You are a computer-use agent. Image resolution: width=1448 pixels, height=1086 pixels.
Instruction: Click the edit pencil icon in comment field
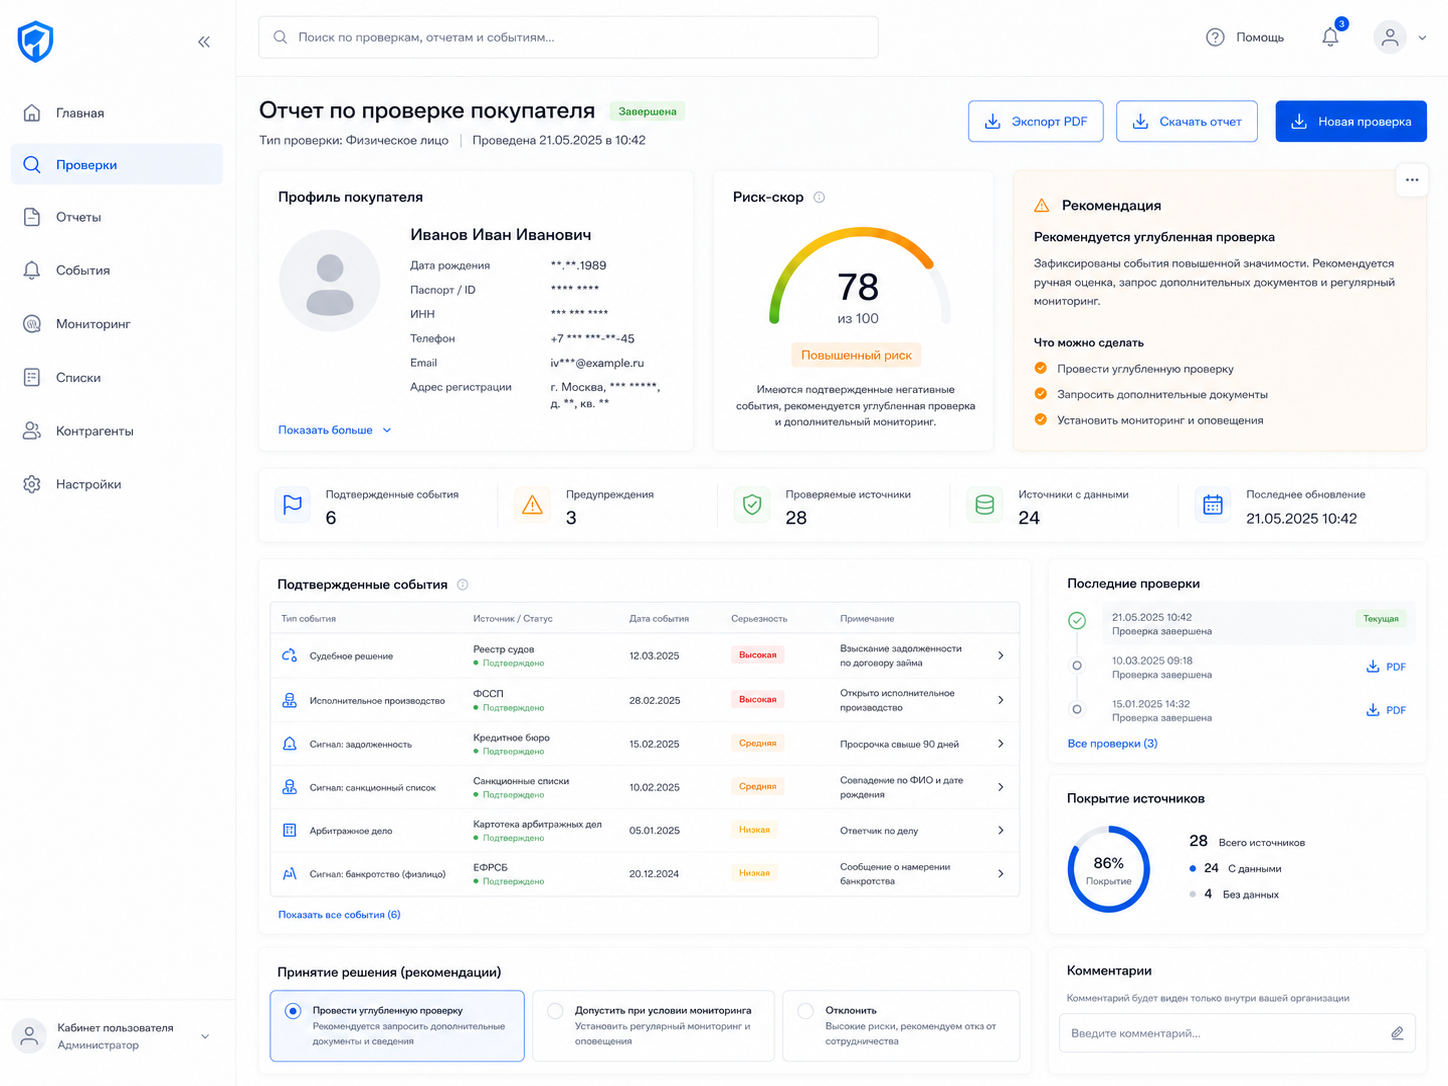[1397, 1033]
